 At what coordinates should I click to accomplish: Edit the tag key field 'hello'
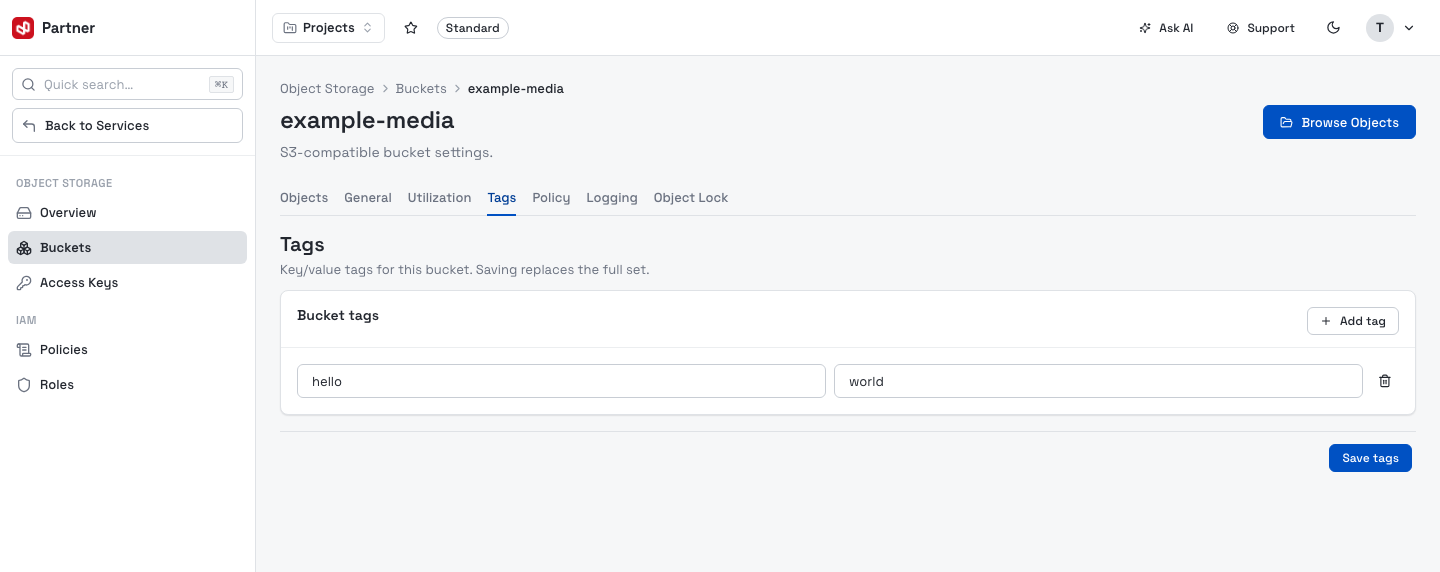pos(561,381)
